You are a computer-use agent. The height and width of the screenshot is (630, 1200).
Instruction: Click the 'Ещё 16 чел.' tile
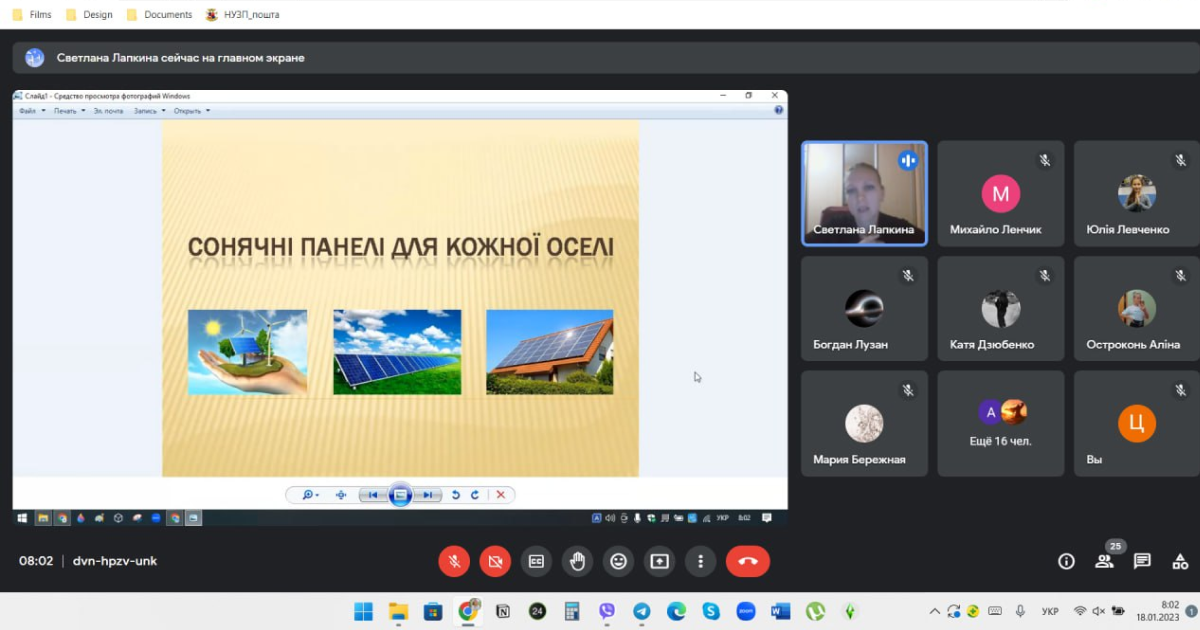1000,423
